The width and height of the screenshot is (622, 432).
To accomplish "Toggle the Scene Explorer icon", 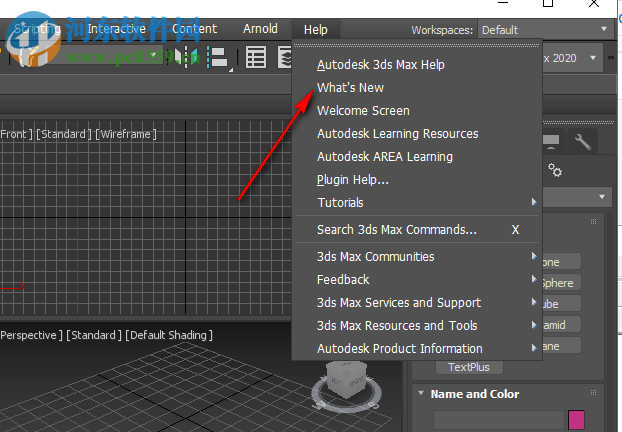I will 256,58.
